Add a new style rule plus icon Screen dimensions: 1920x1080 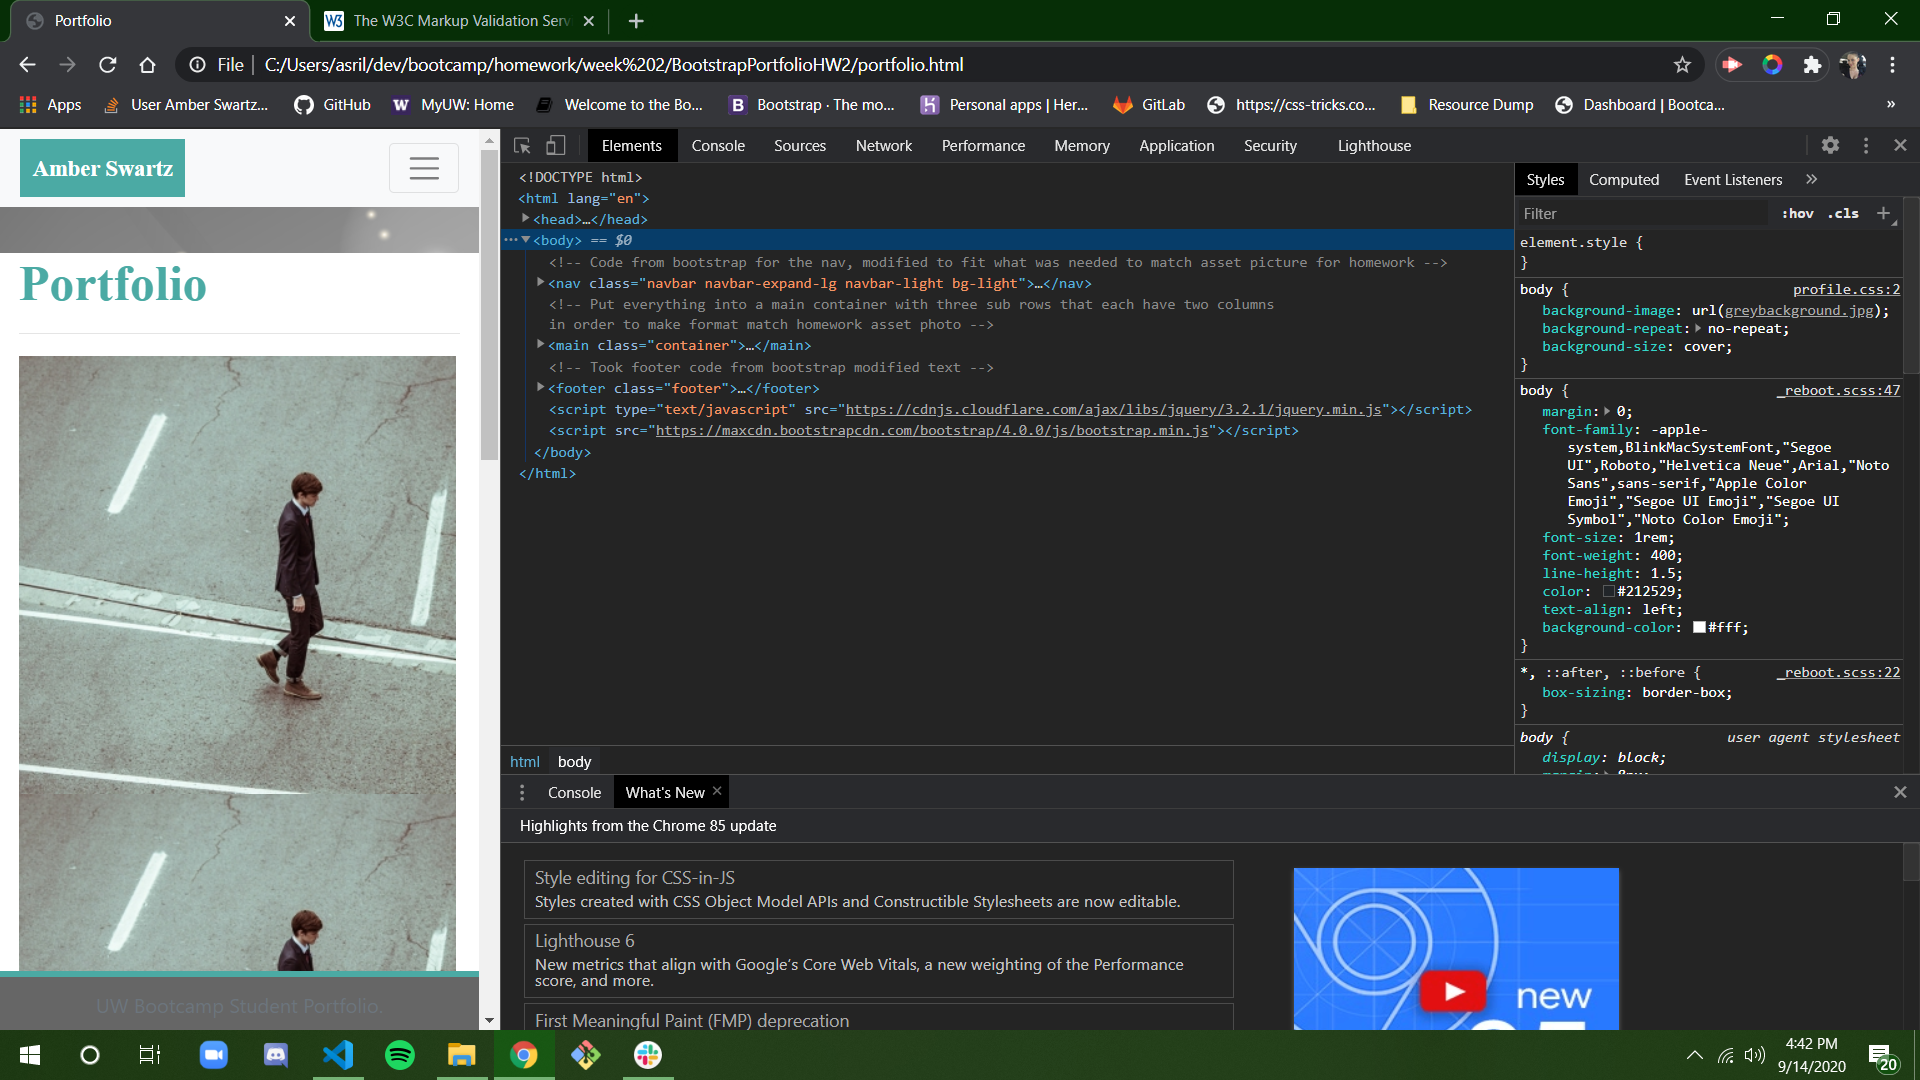pos(1883,213)
